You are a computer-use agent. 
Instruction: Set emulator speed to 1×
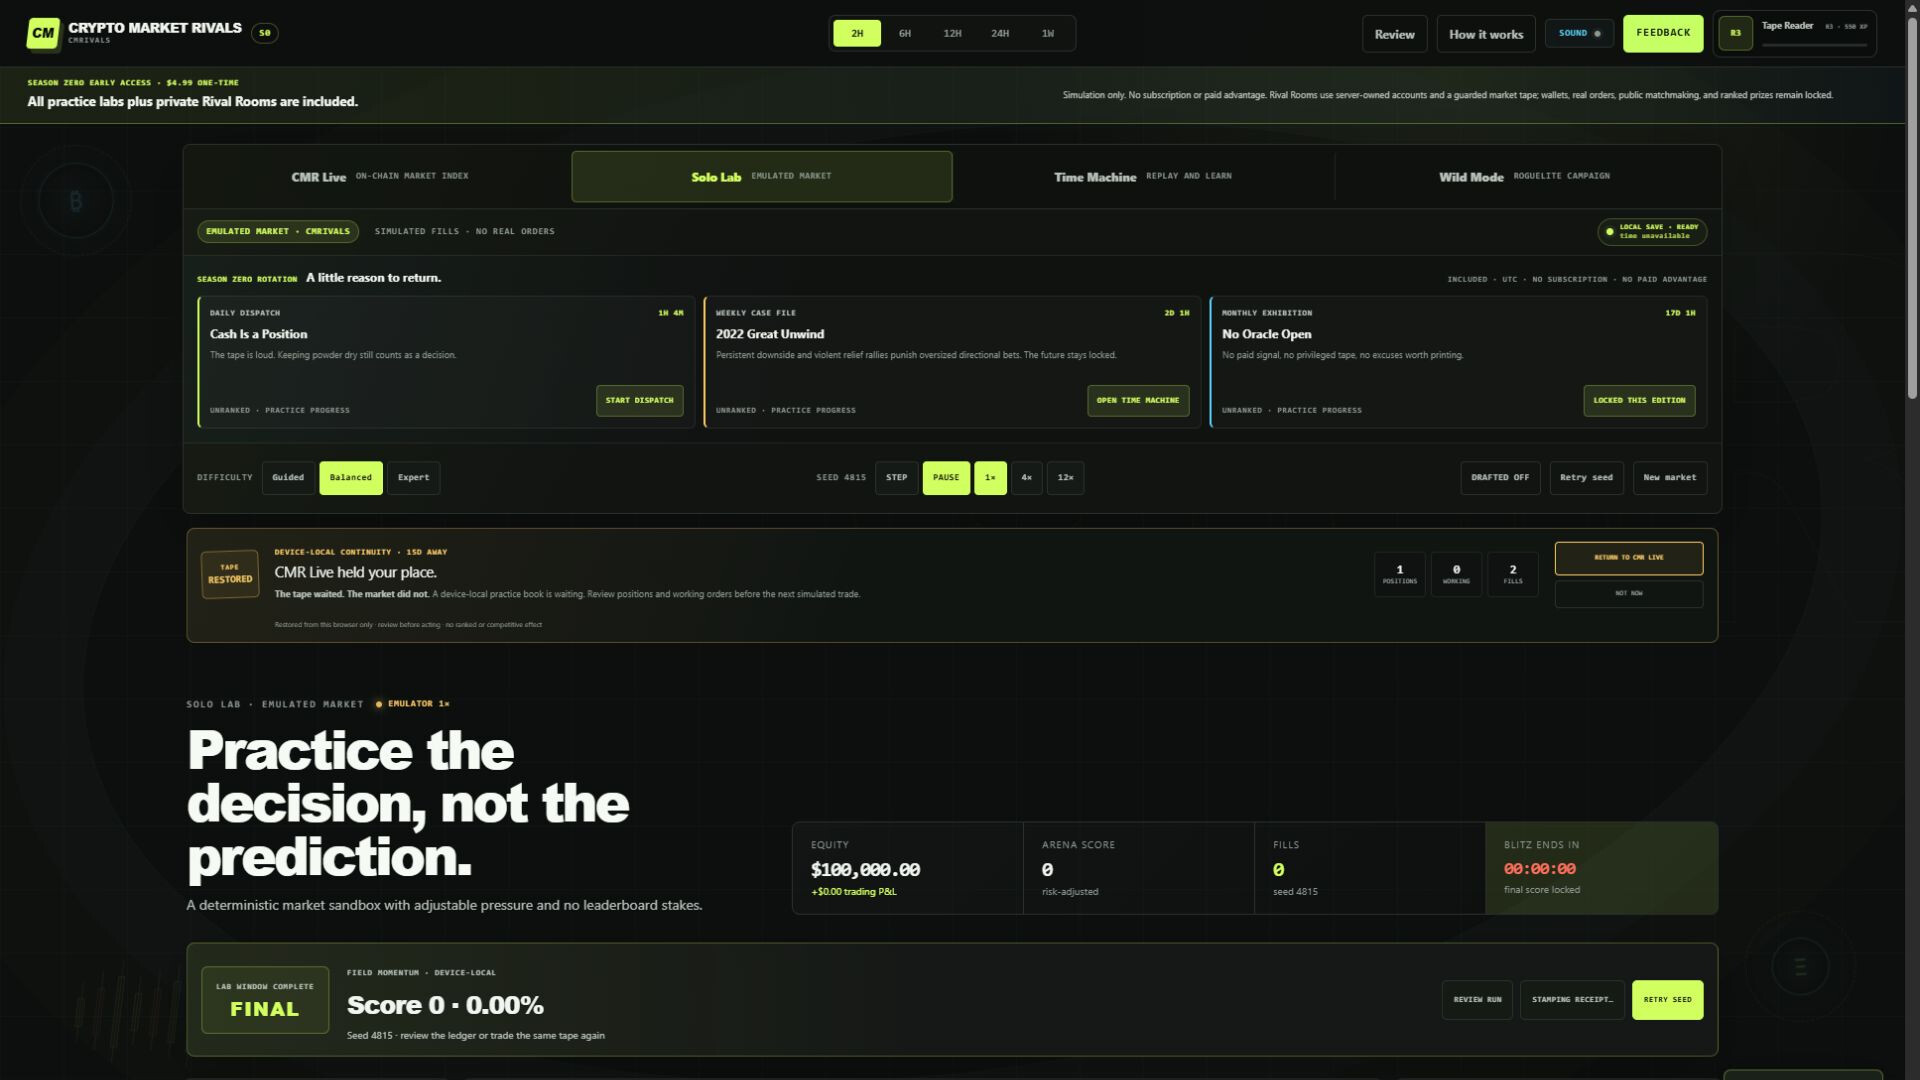(x=990, y=477)
